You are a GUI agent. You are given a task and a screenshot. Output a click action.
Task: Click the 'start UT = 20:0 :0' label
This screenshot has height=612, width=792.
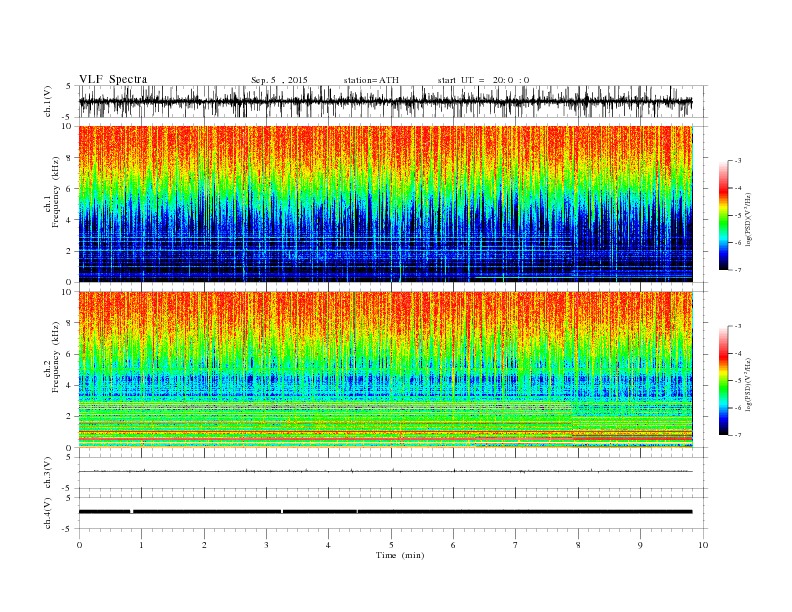483,80
